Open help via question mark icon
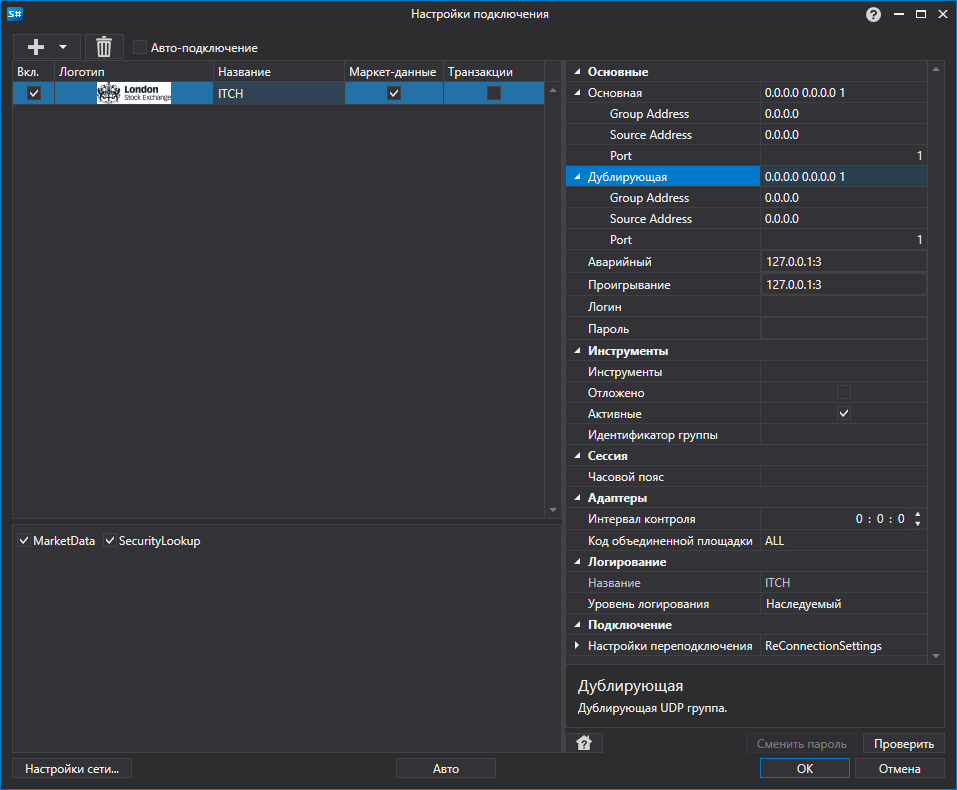The image size is (957, 790). [873, 14]
